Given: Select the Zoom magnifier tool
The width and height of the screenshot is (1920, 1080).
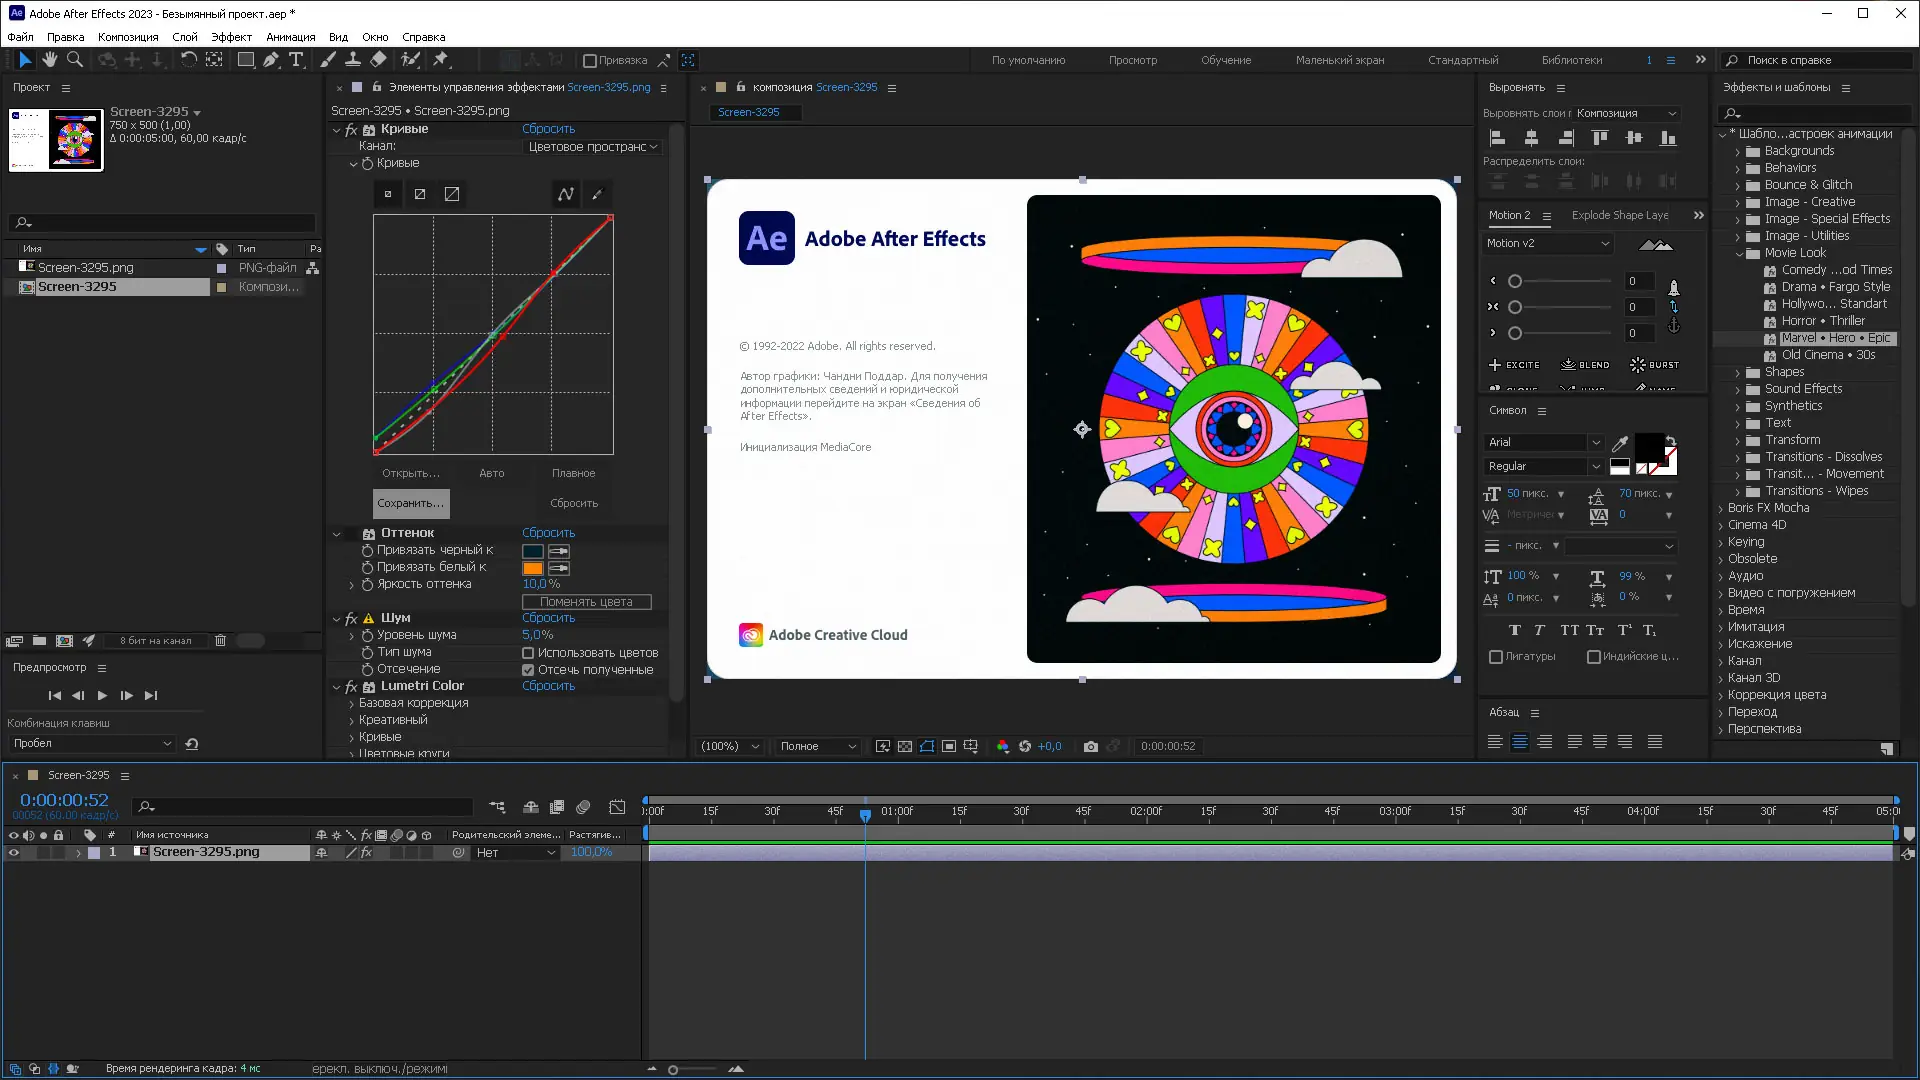Looking at the screenshot, I should tap(75, 60).
